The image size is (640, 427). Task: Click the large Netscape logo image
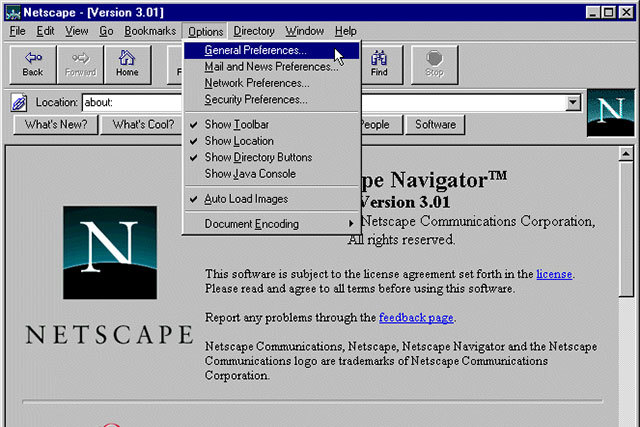110,253
